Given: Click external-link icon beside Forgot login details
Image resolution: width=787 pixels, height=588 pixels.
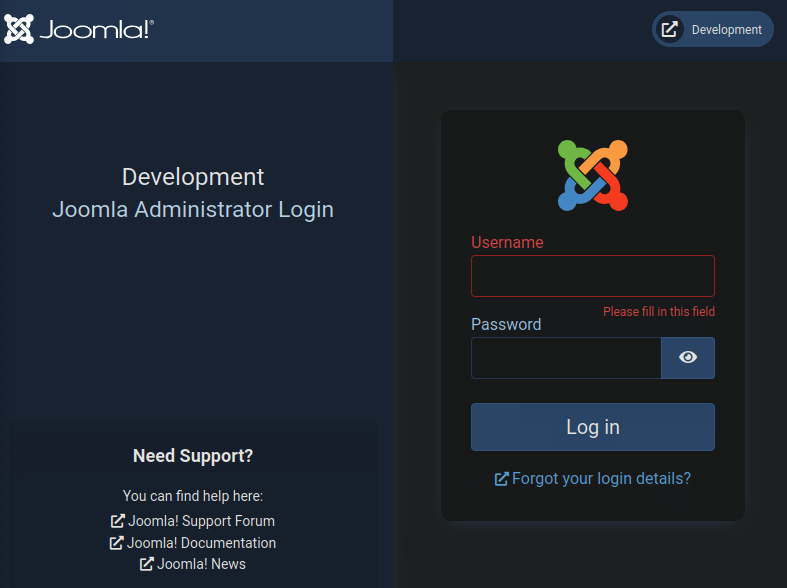Looking at the screenshot, I should click(502, 479).
